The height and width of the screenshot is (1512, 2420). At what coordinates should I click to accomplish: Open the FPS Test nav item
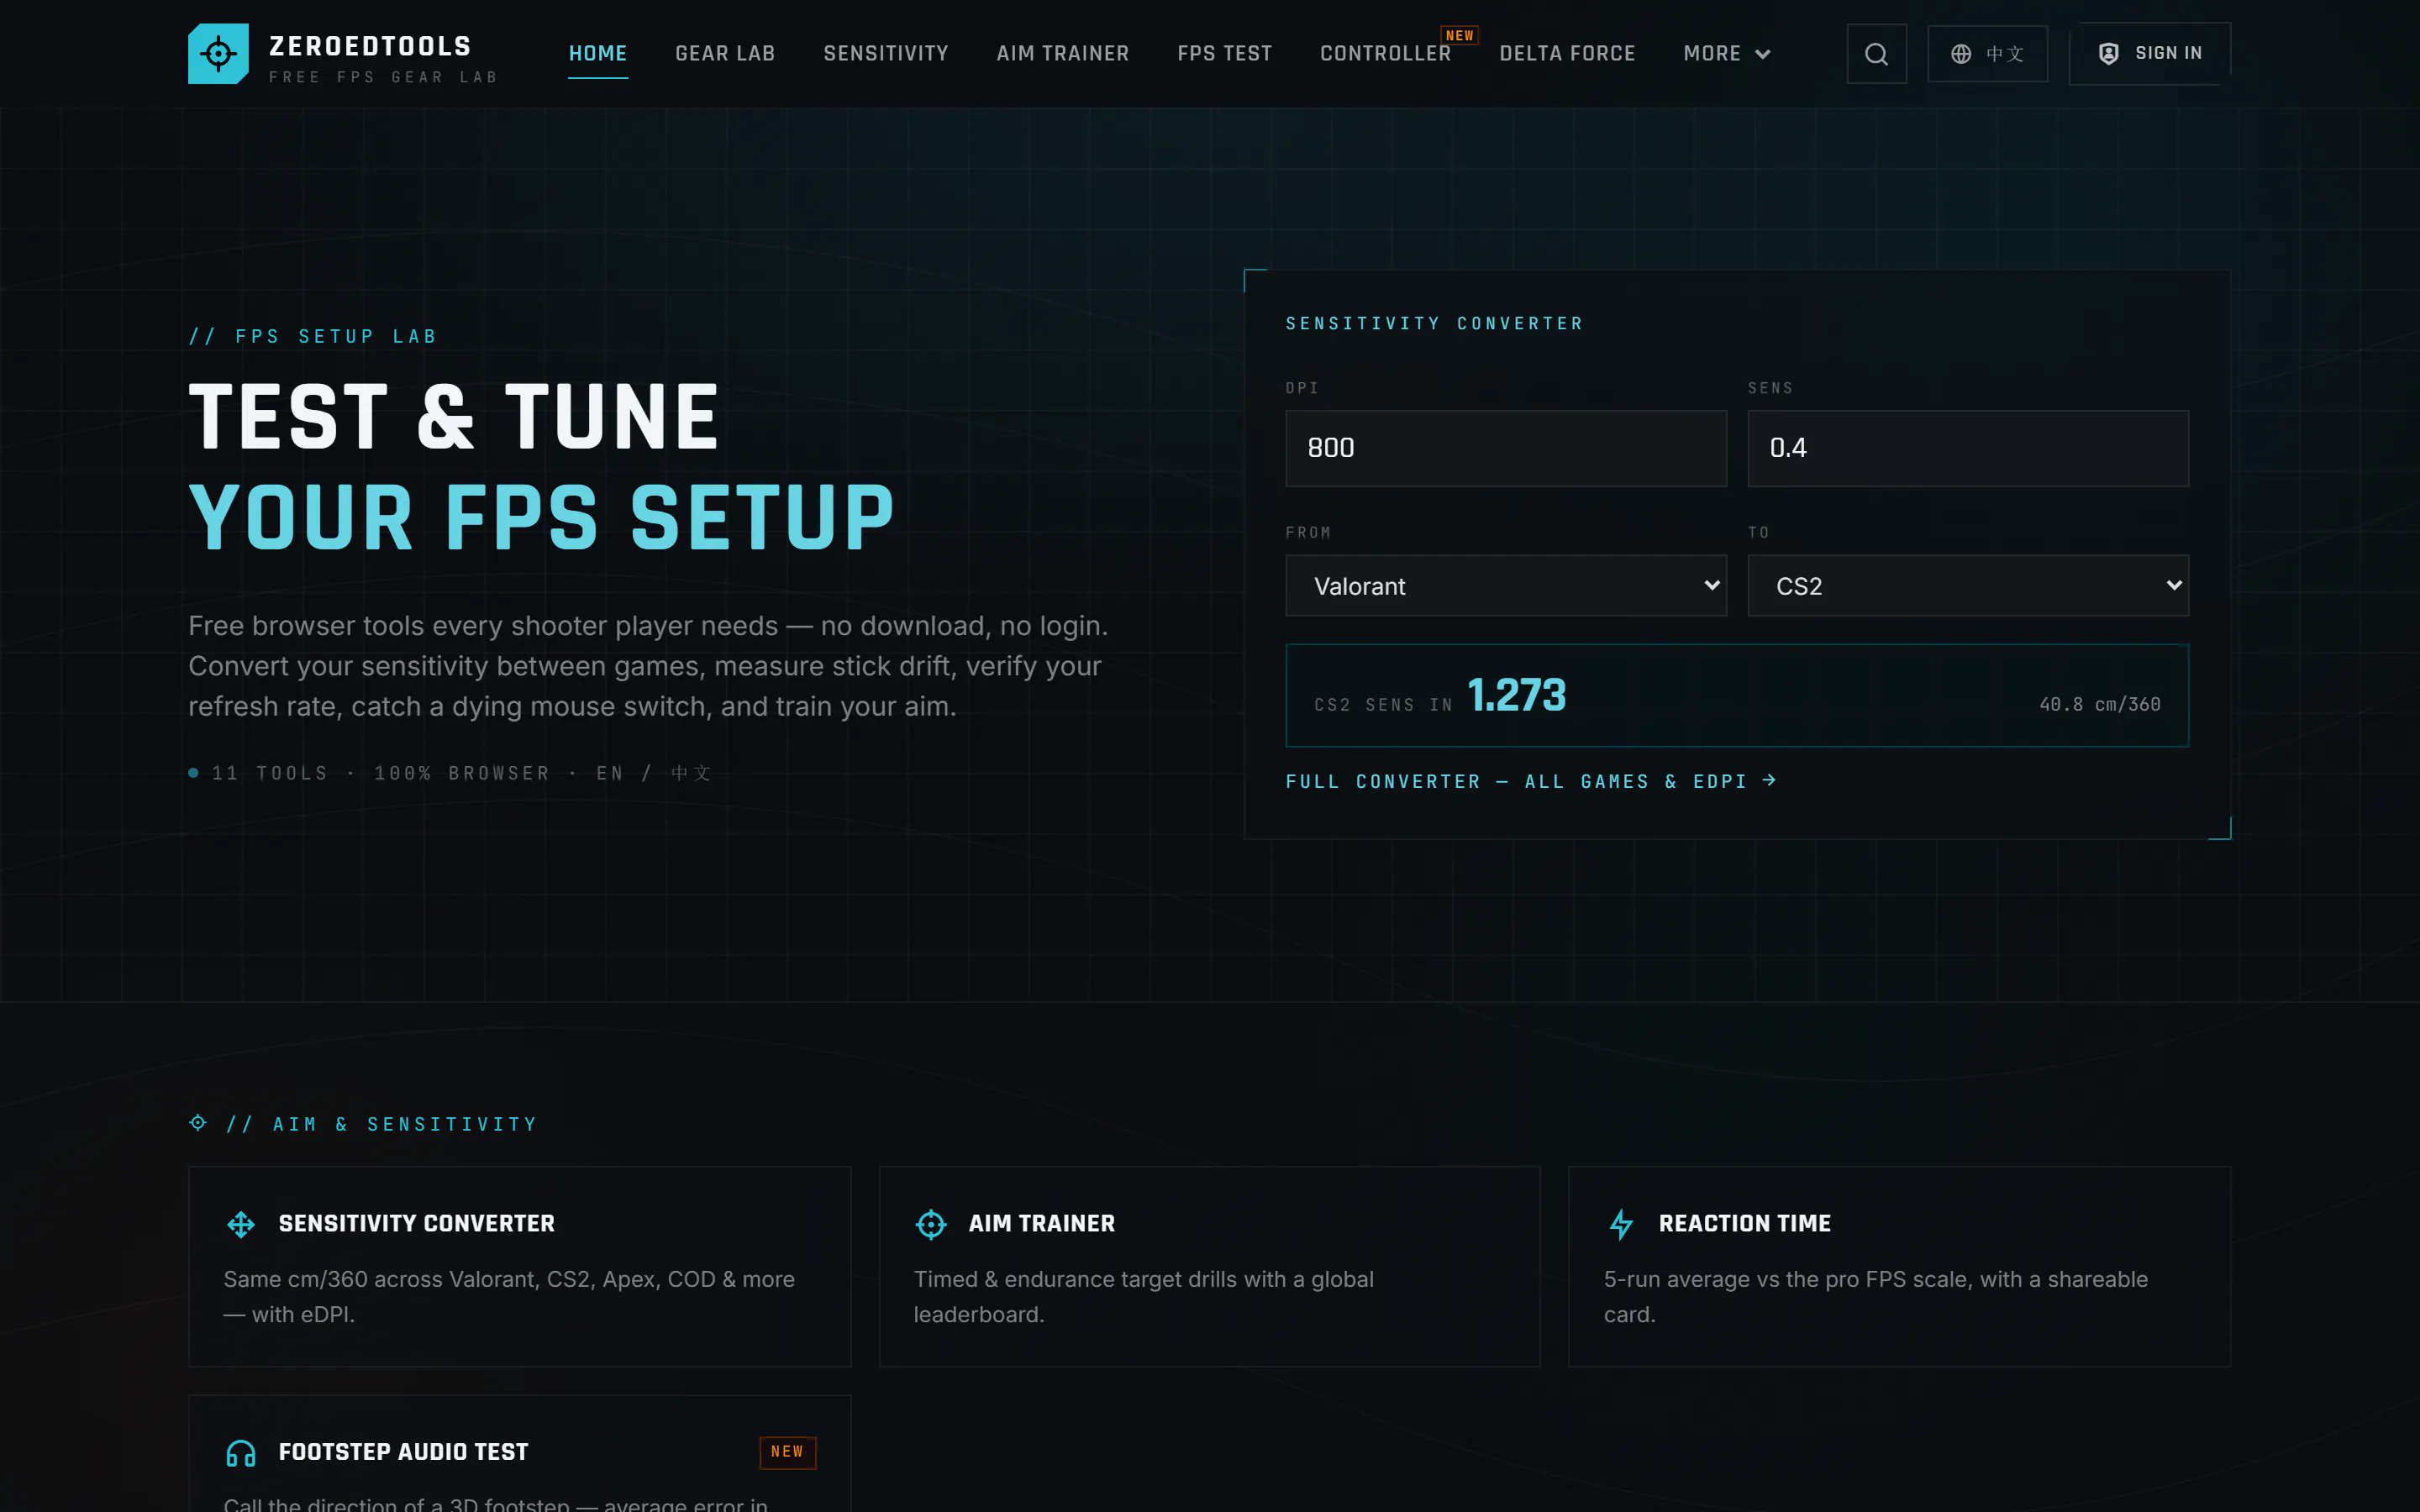1225,54
